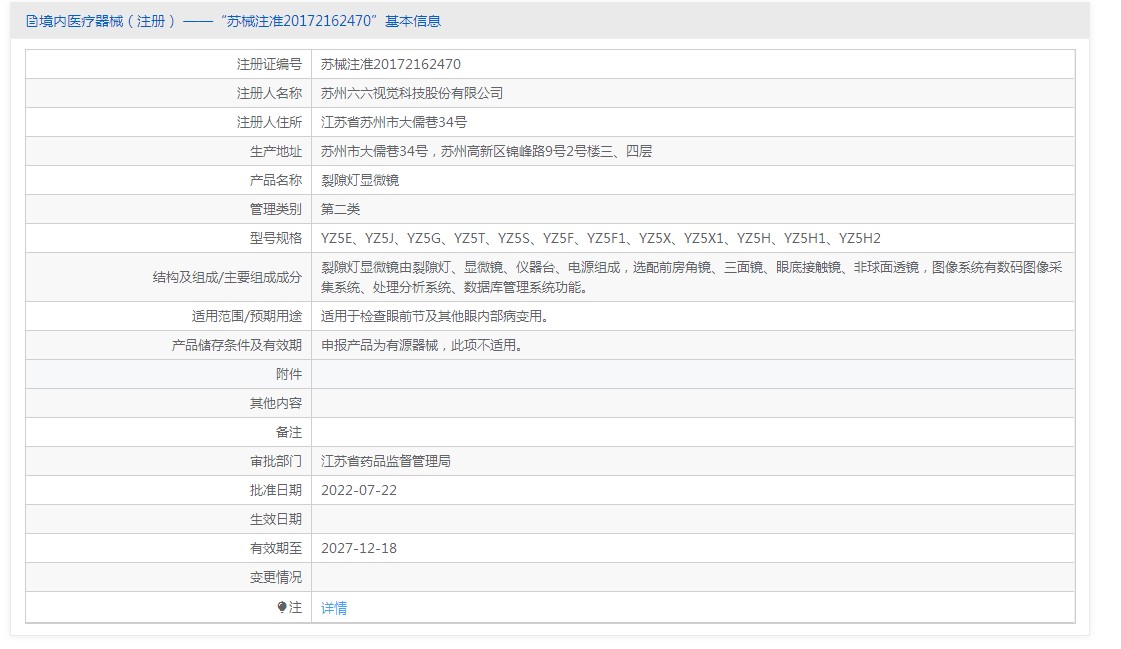This screenshot has height=649, width=1121.
Task: Click the production address value with 锦峰路9号
Action: [x=486, y=152]
